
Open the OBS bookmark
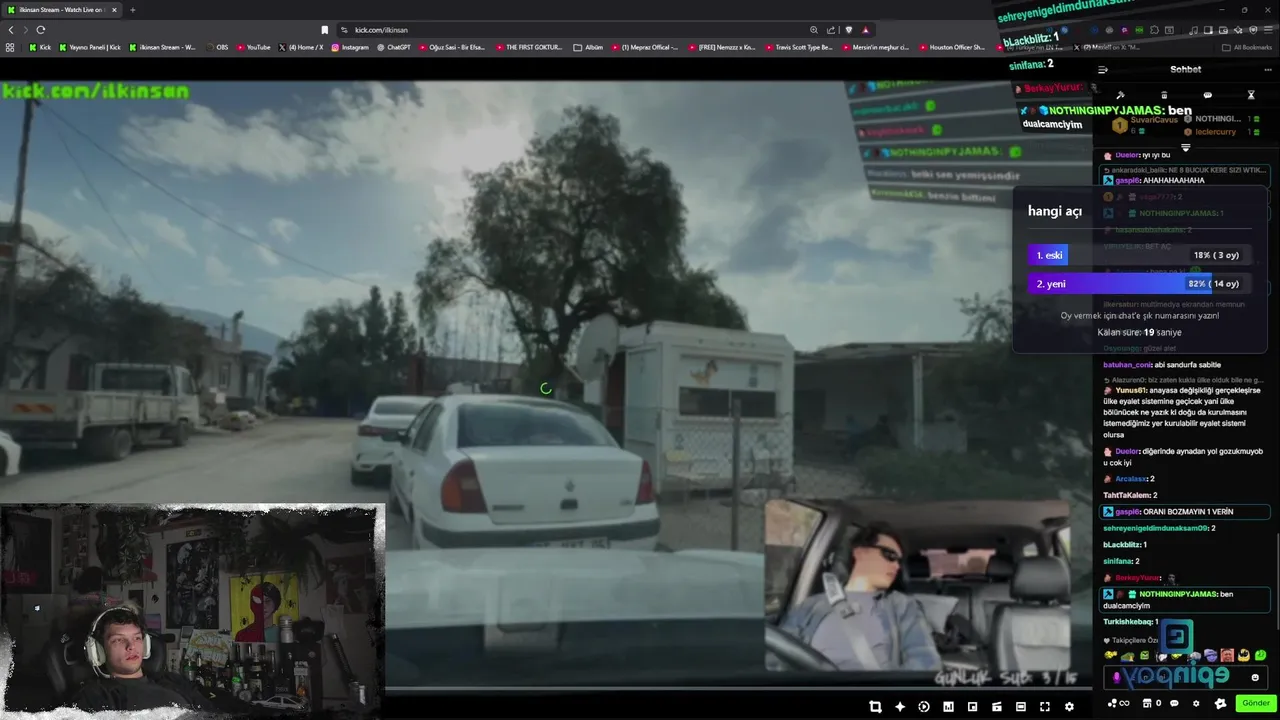(x=217, y=47)
